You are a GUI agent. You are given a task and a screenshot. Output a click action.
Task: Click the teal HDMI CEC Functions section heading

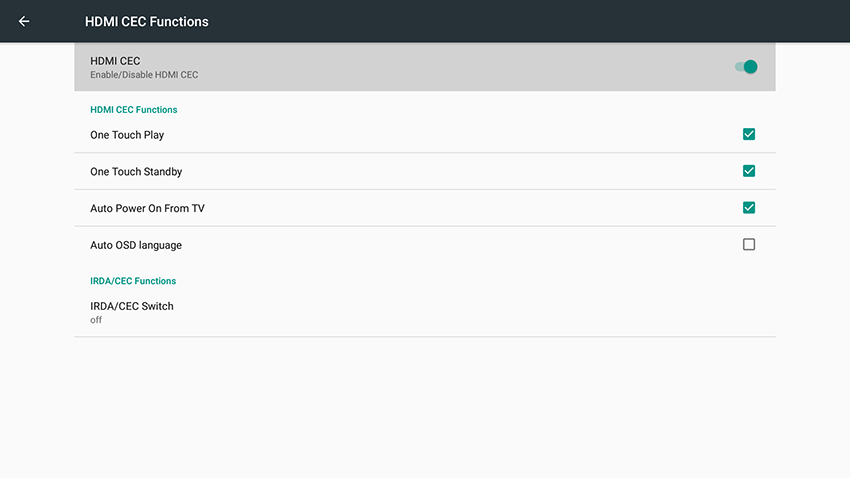(x=133, y=109)
